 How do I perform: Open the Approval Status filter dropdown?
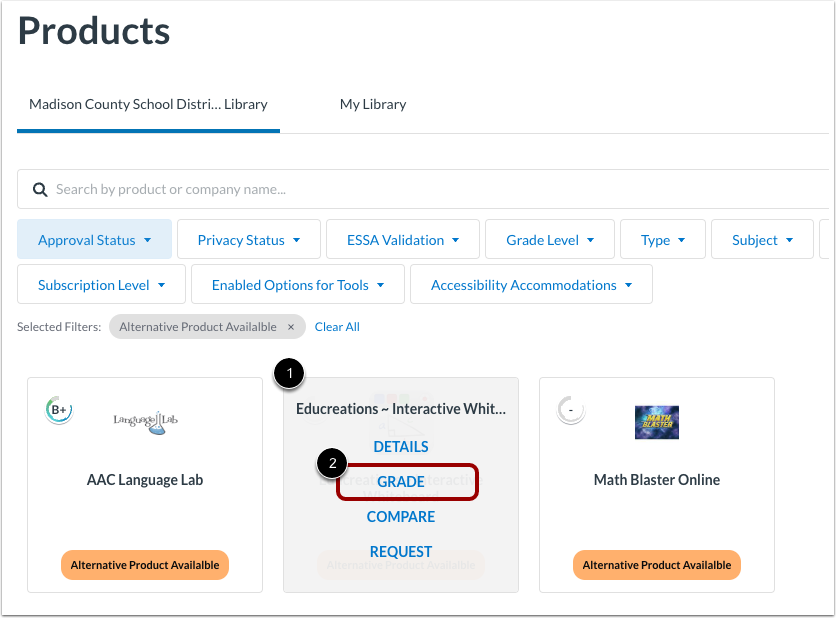tap(94, 239)
